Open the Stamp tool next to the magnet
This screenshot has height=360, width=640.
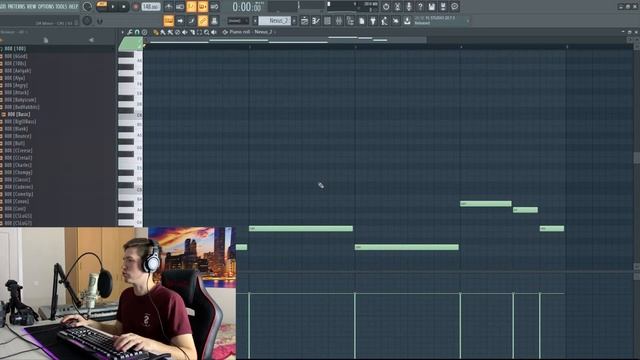[144, 32]
